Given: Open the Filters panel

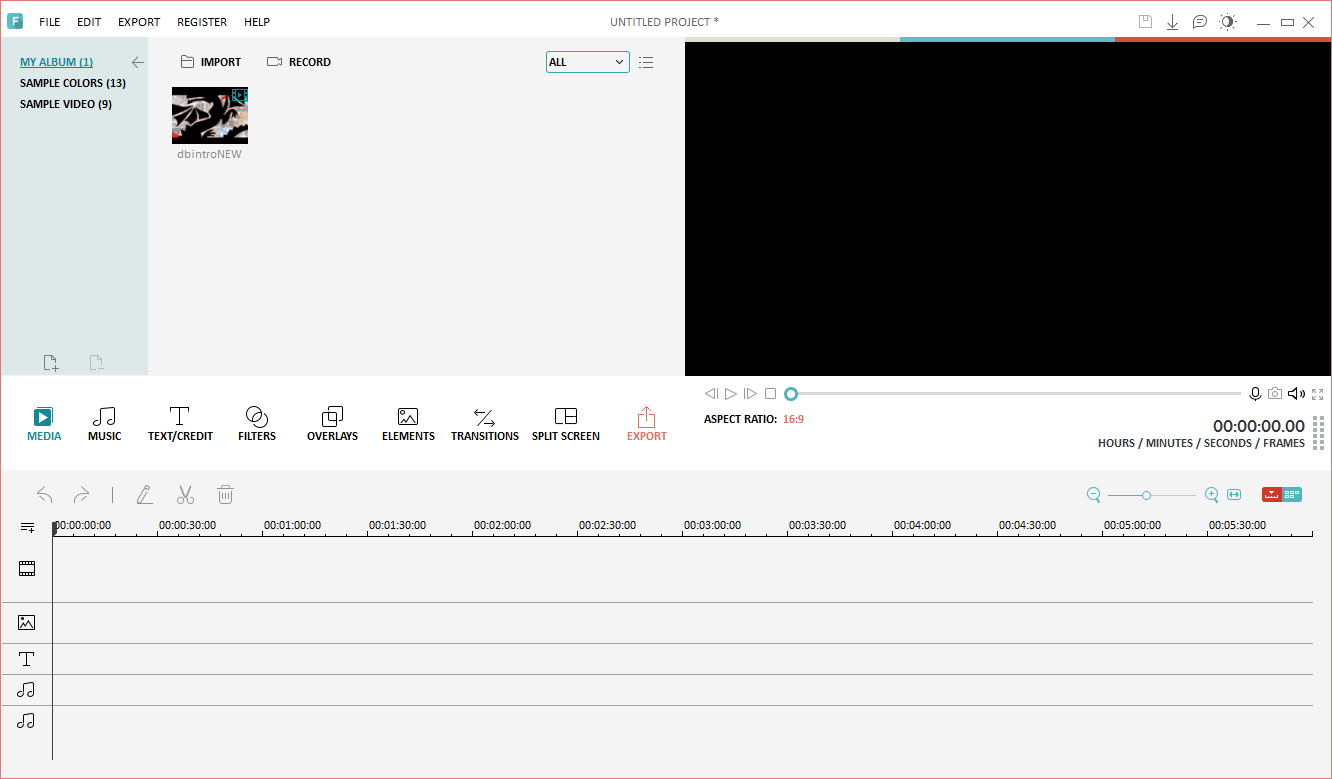Looking at the screenshot, I should point(256,423).
